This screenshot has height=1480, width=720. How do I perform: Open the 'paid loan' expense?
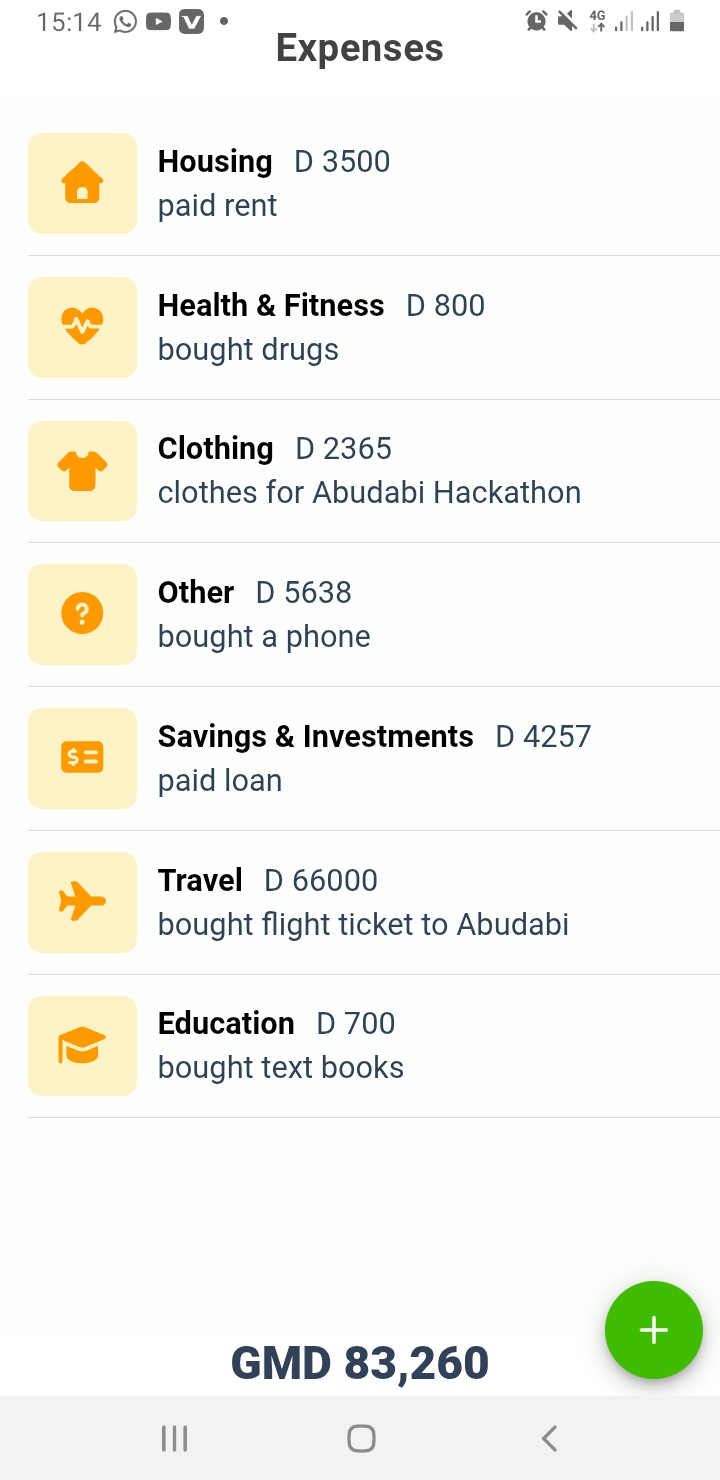(220, 781)
